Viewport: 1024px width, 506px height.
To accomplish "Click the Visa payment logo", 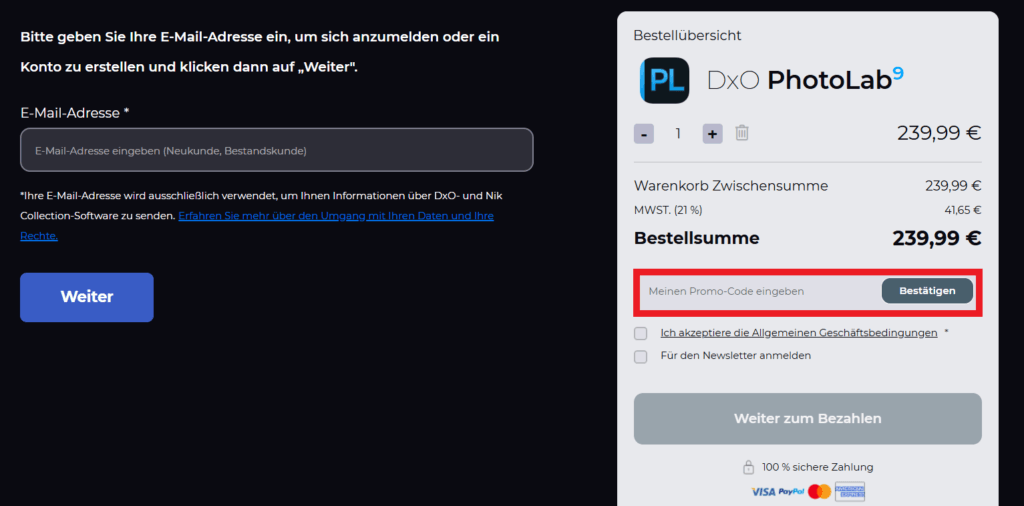I will [763, 492].
